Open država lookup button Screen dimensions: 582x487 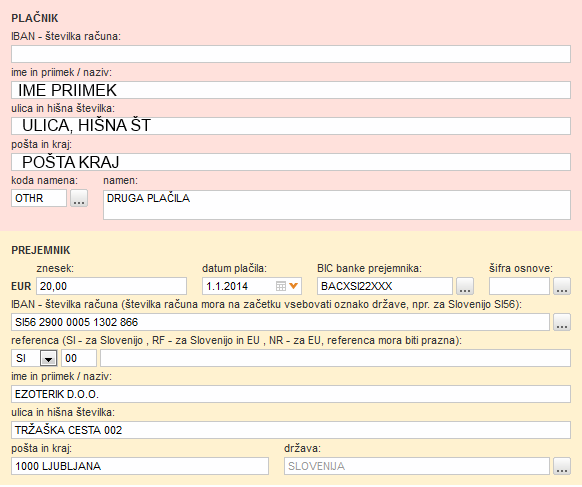coord(562,466)
